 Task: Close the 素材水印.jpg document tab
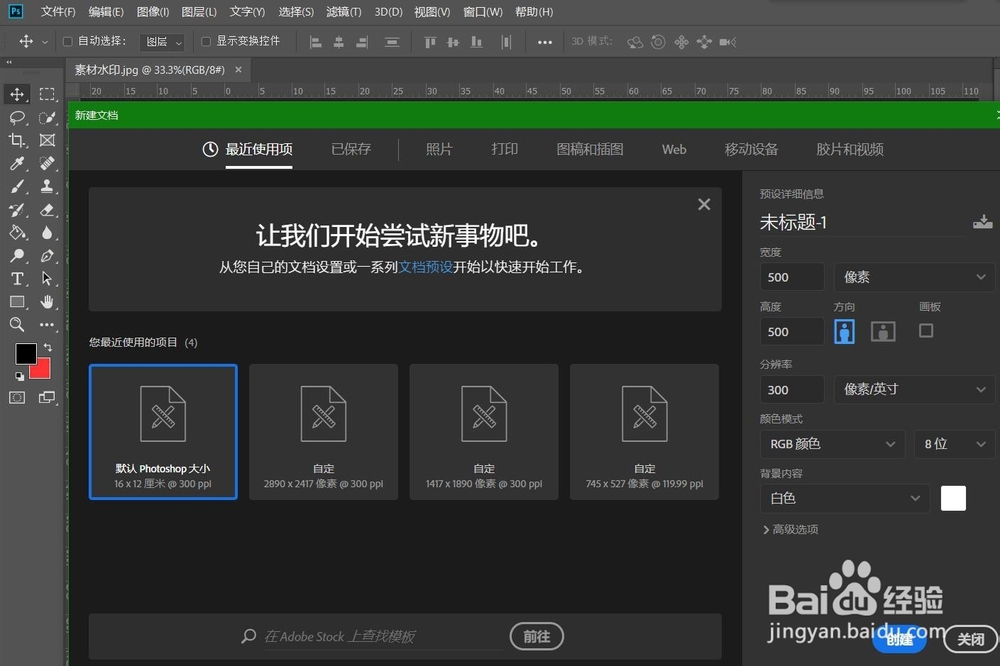pos(239,70)
